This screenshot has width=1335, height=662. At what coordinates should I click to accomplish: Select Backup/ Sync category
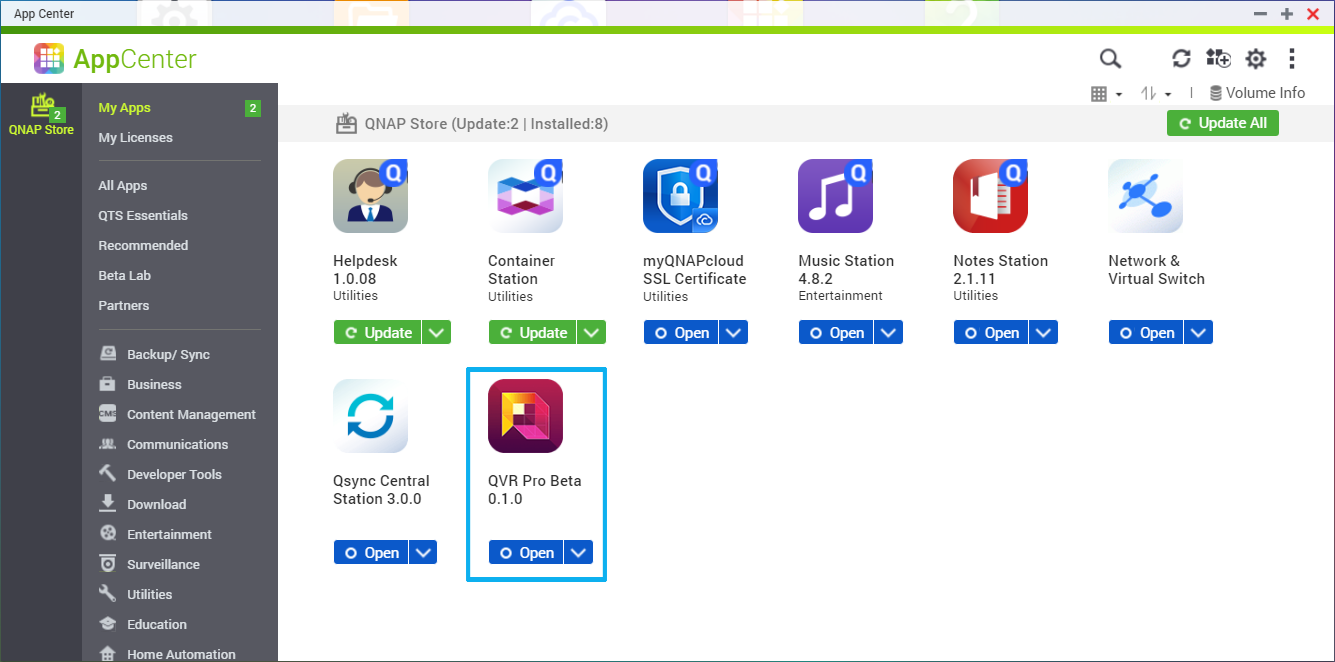155,355
